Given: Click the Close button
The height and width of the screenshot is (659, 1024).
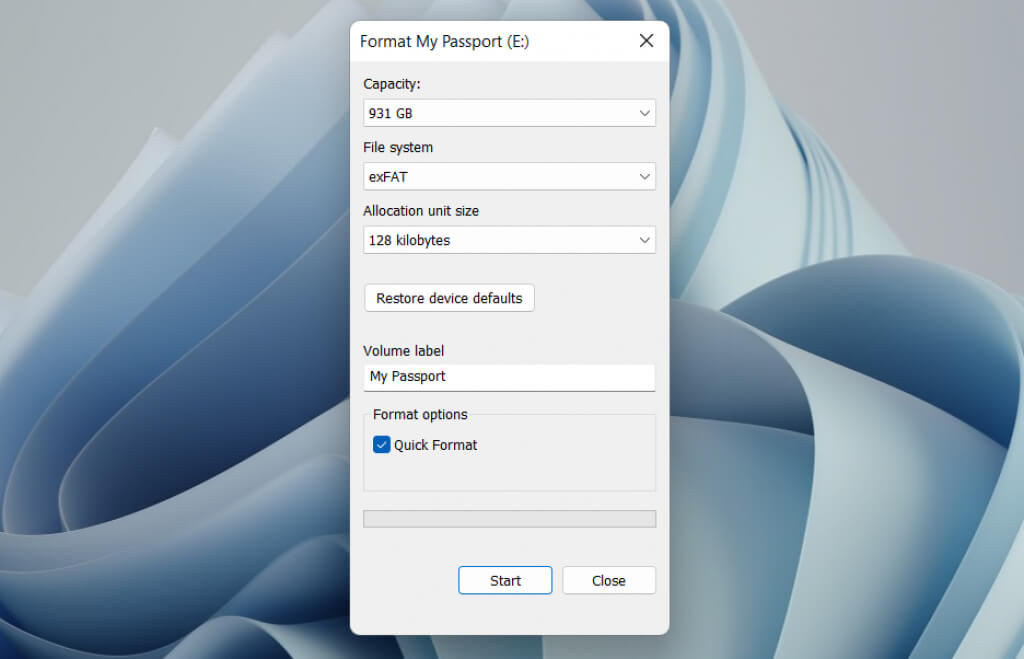Looking at the screenshot, I should click(x=609, y=580).
